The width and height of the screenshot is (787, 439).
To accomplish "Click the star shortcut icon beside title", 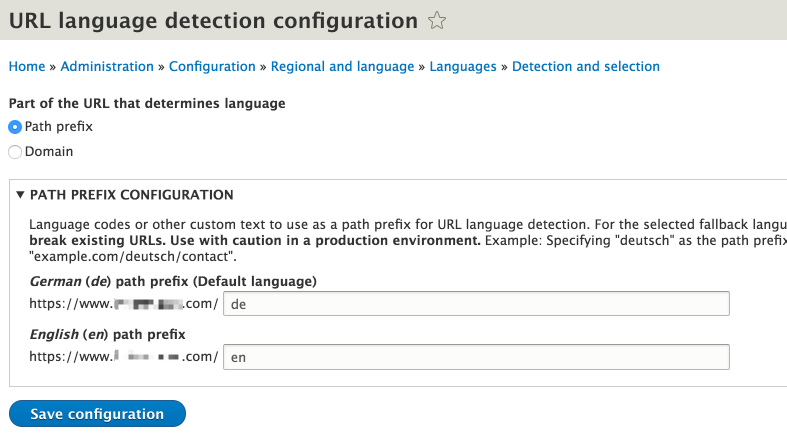I will coord(436,20).
